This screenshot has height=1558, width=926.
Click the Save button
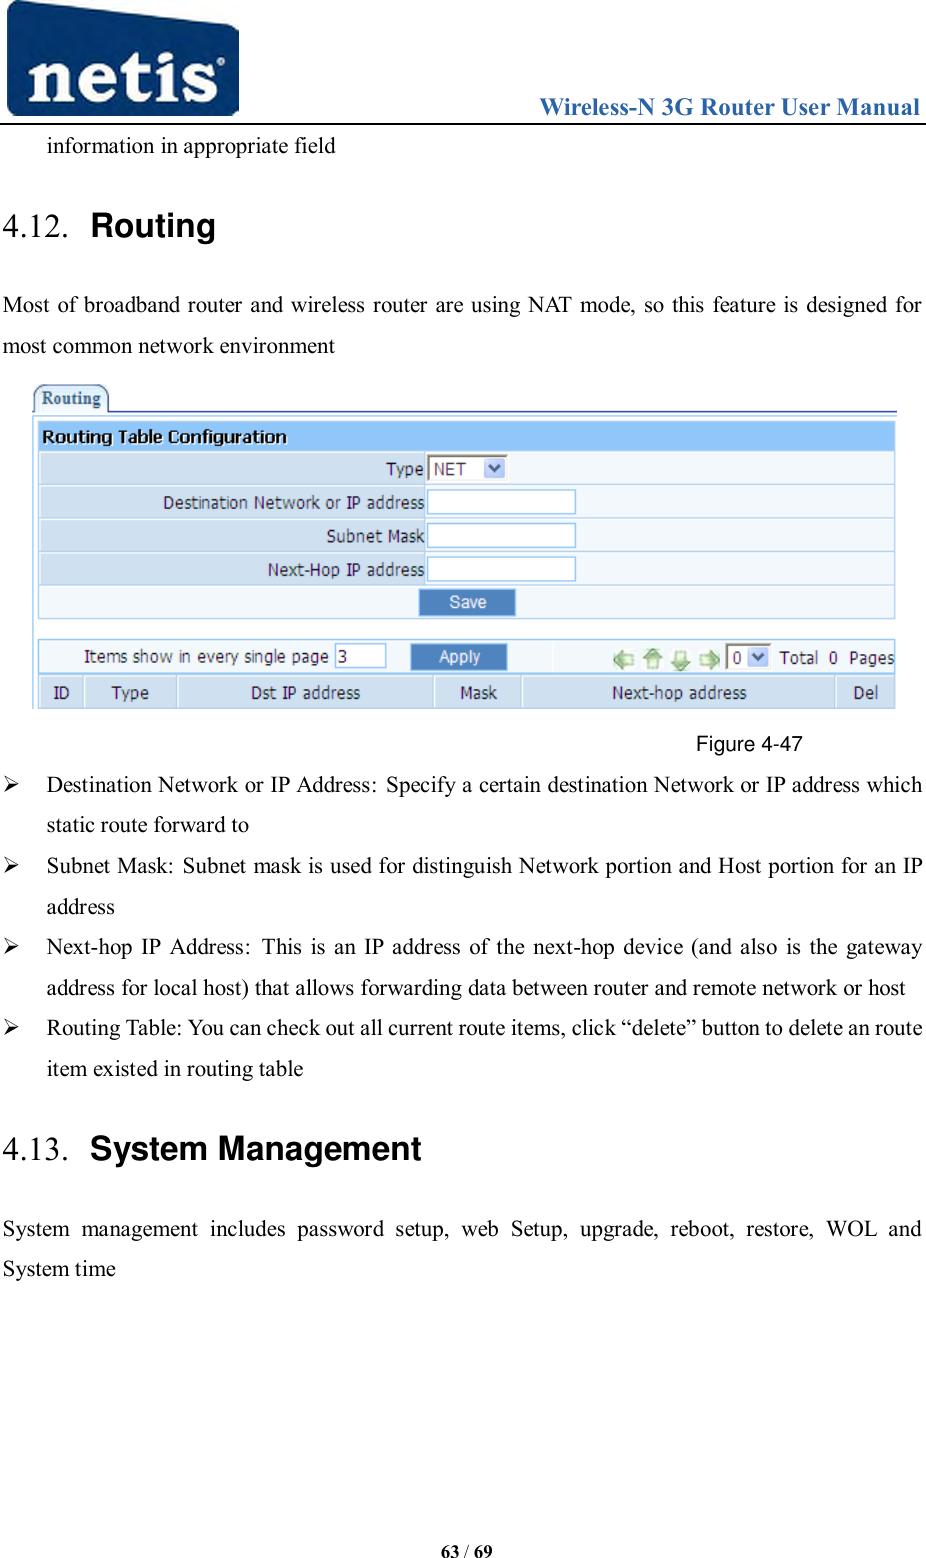[x=466, y=602]
